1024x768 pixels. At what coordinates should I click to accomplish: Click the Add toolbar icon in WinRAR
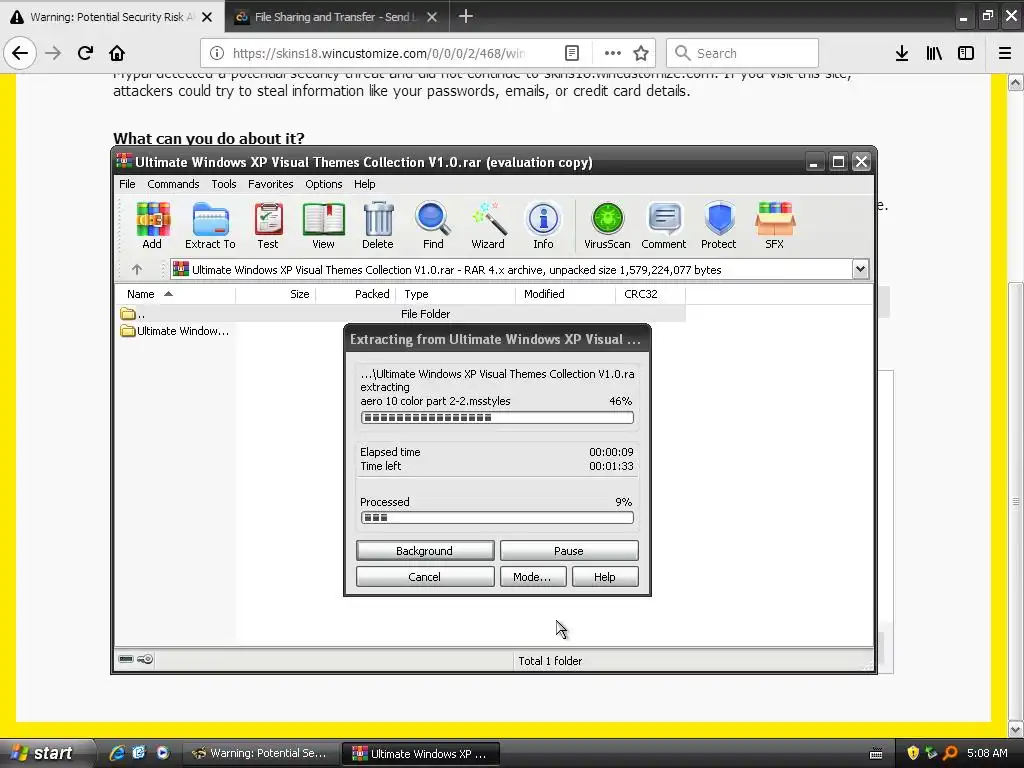pos(152,225)
